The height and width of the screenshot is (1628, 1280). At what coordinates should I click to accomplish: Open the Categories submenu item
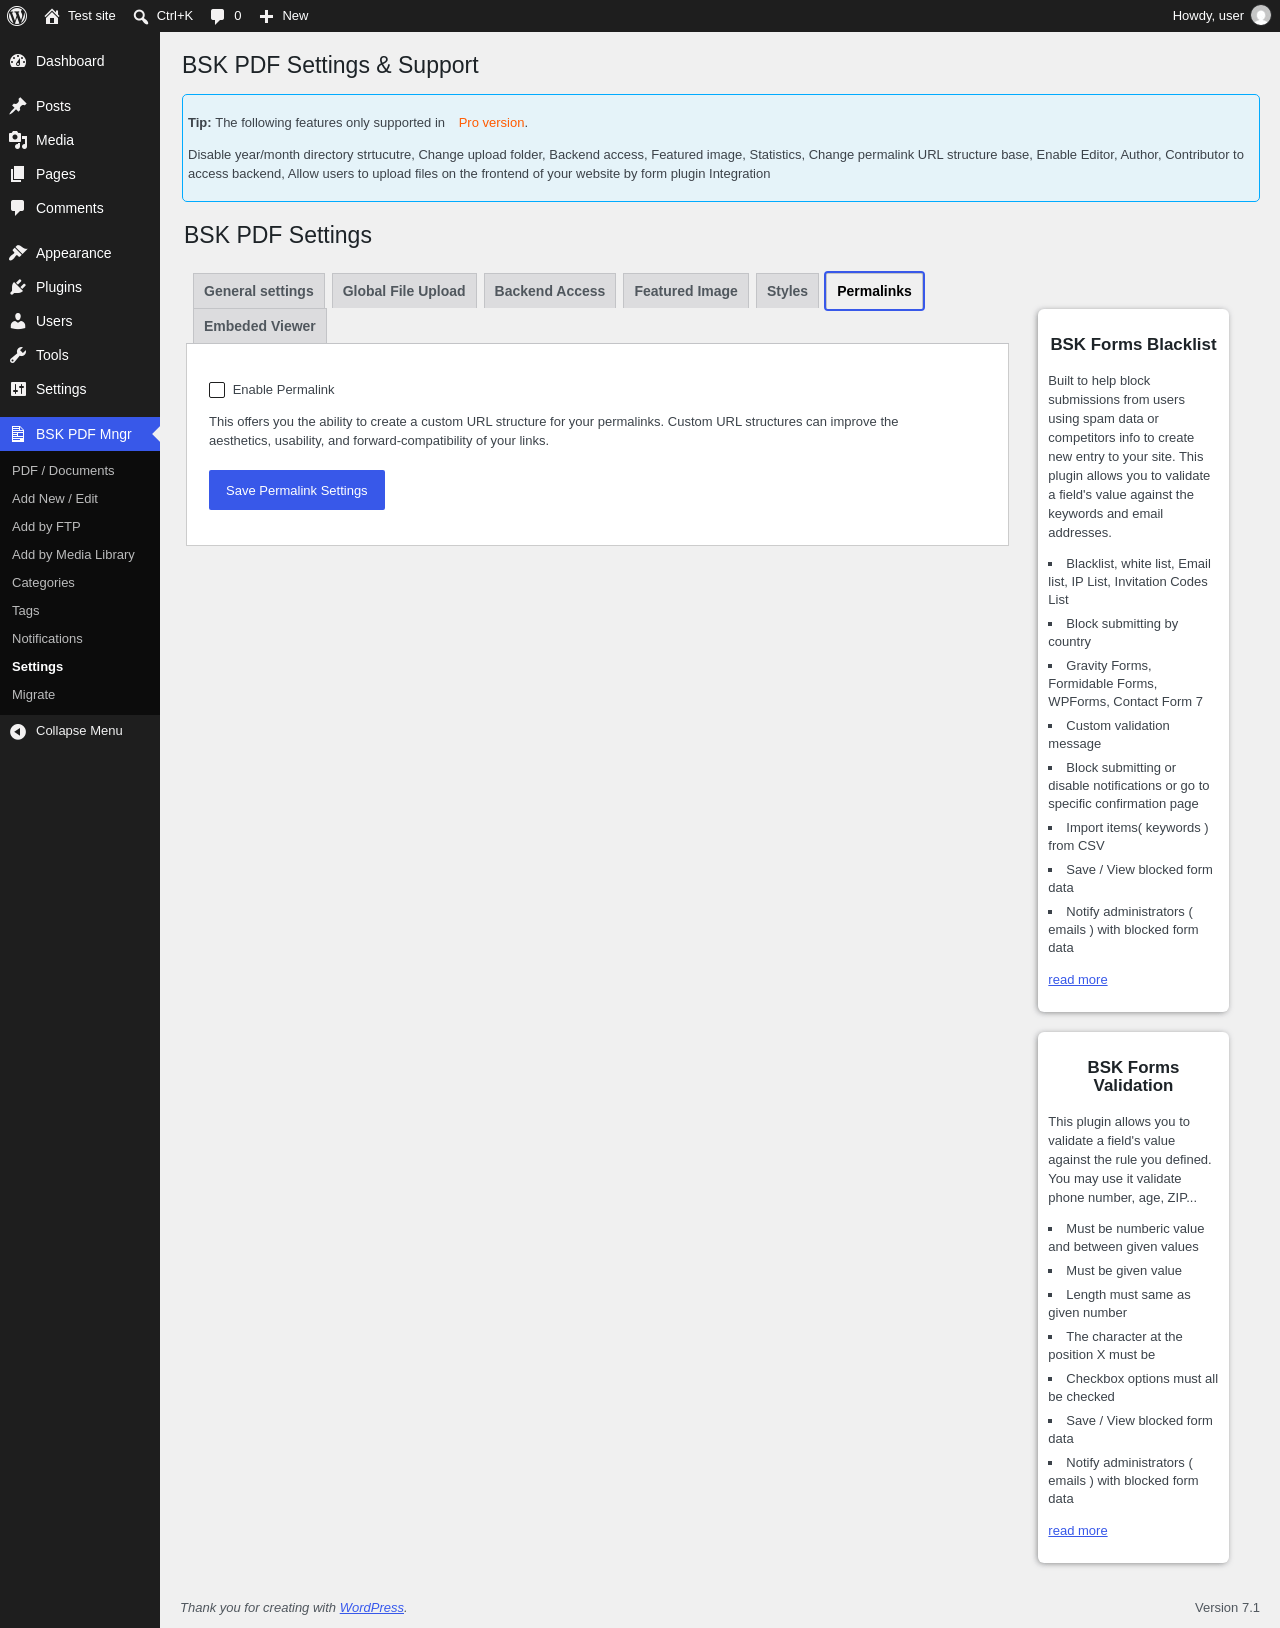pos(43,583)
